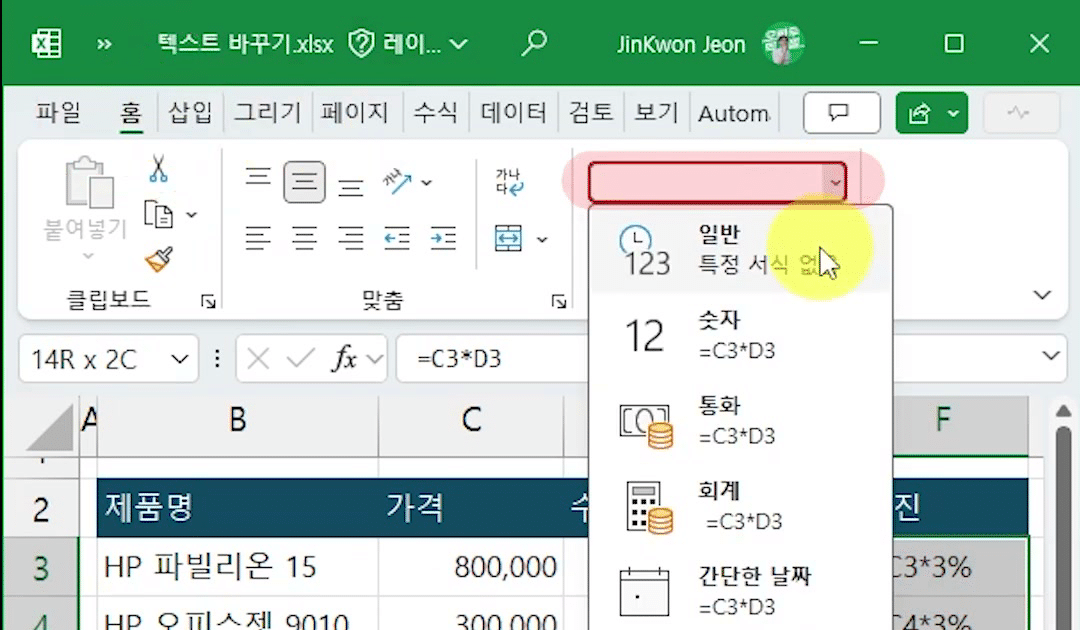Screen dimensions: 1080x630
Task: Toggle middle vertical alignment
Action: pyautogui.click(x=304, y=182)
